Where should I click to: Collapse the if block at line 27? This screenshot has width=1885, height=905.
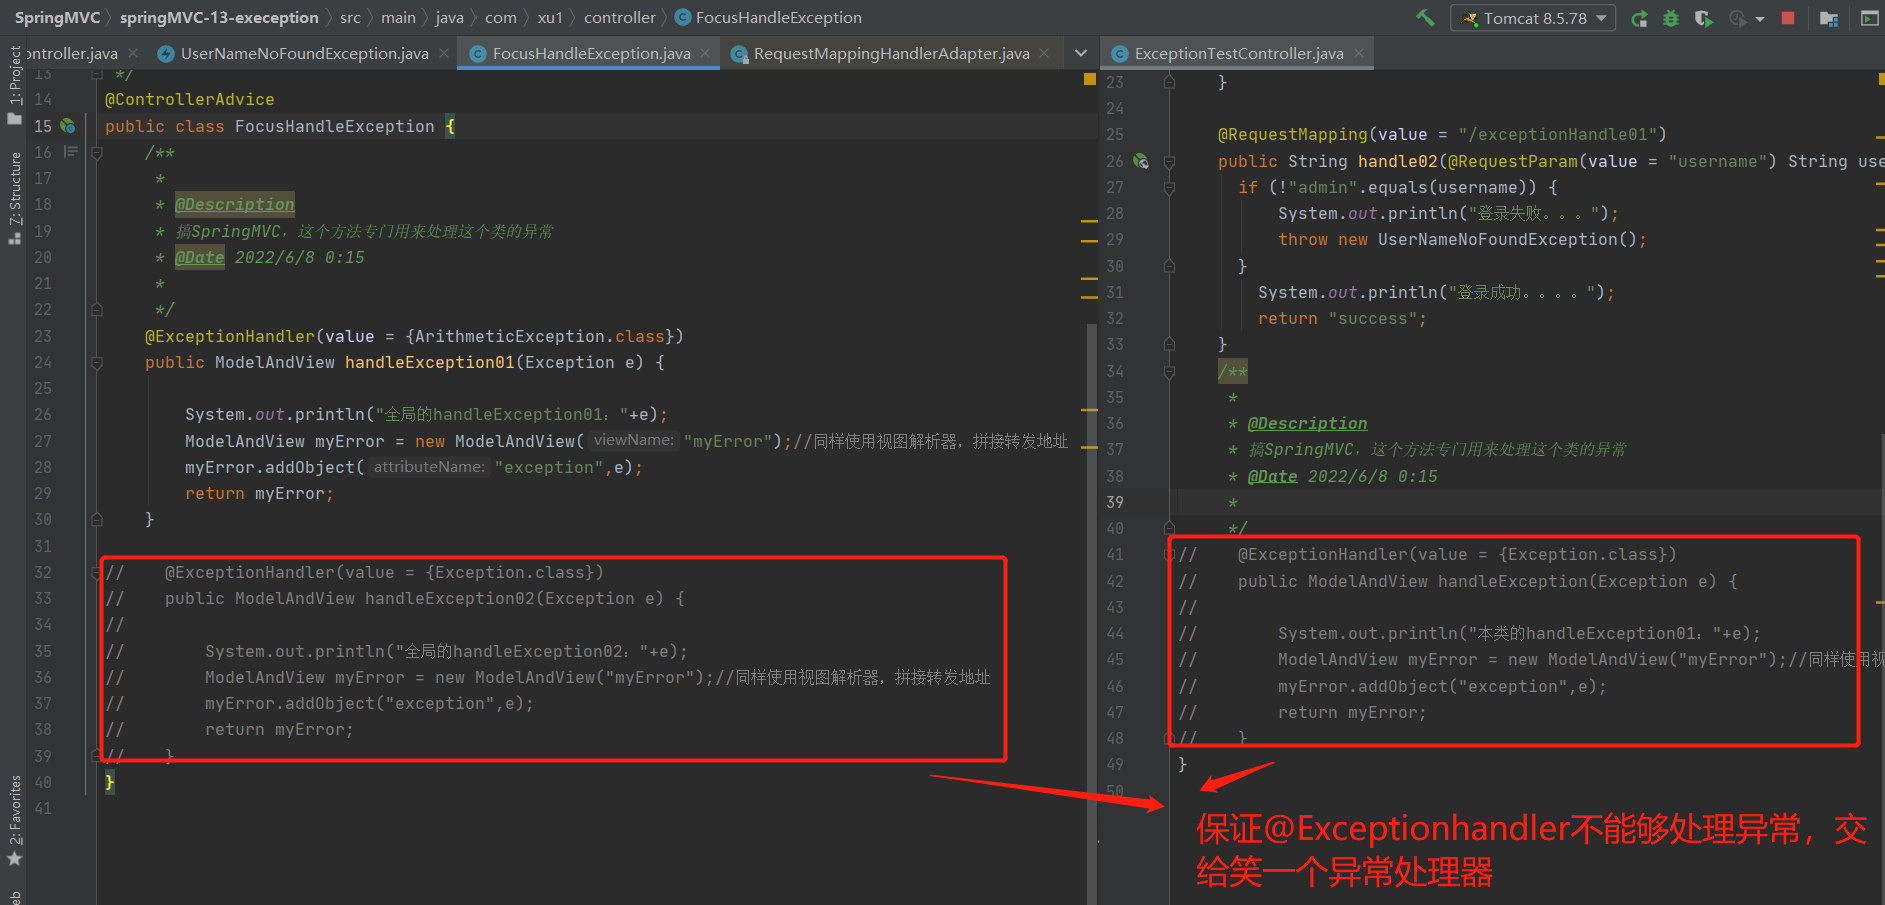[x=1168, y=188]
